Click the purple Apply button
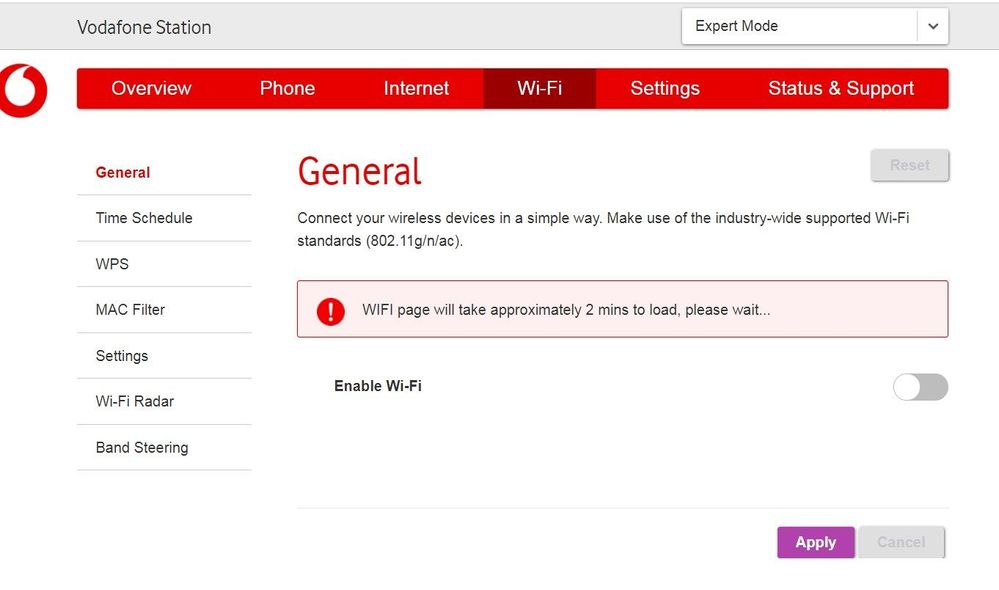This screenshot has height=590, width=999. point(816,542)
